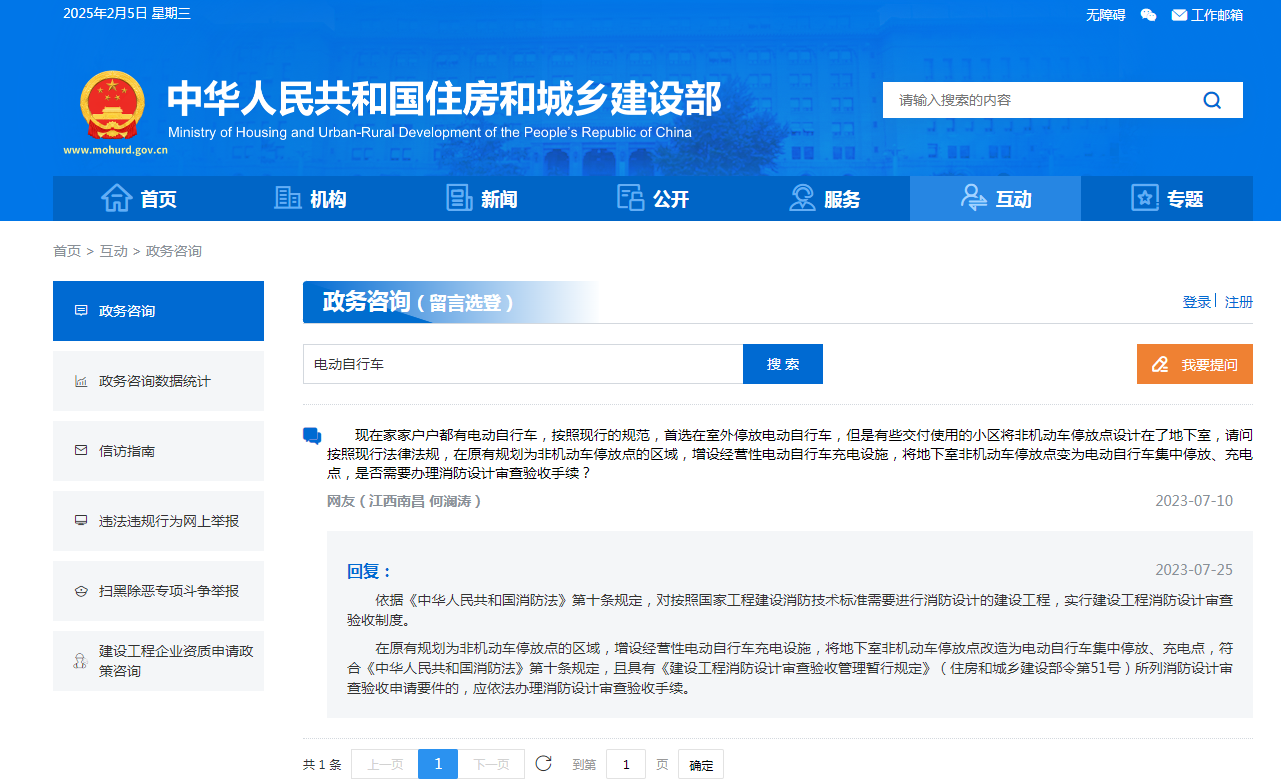Click the star icon beside 专题
The height and width of the screenshot is (784, 1281).
pos(1144,198)
